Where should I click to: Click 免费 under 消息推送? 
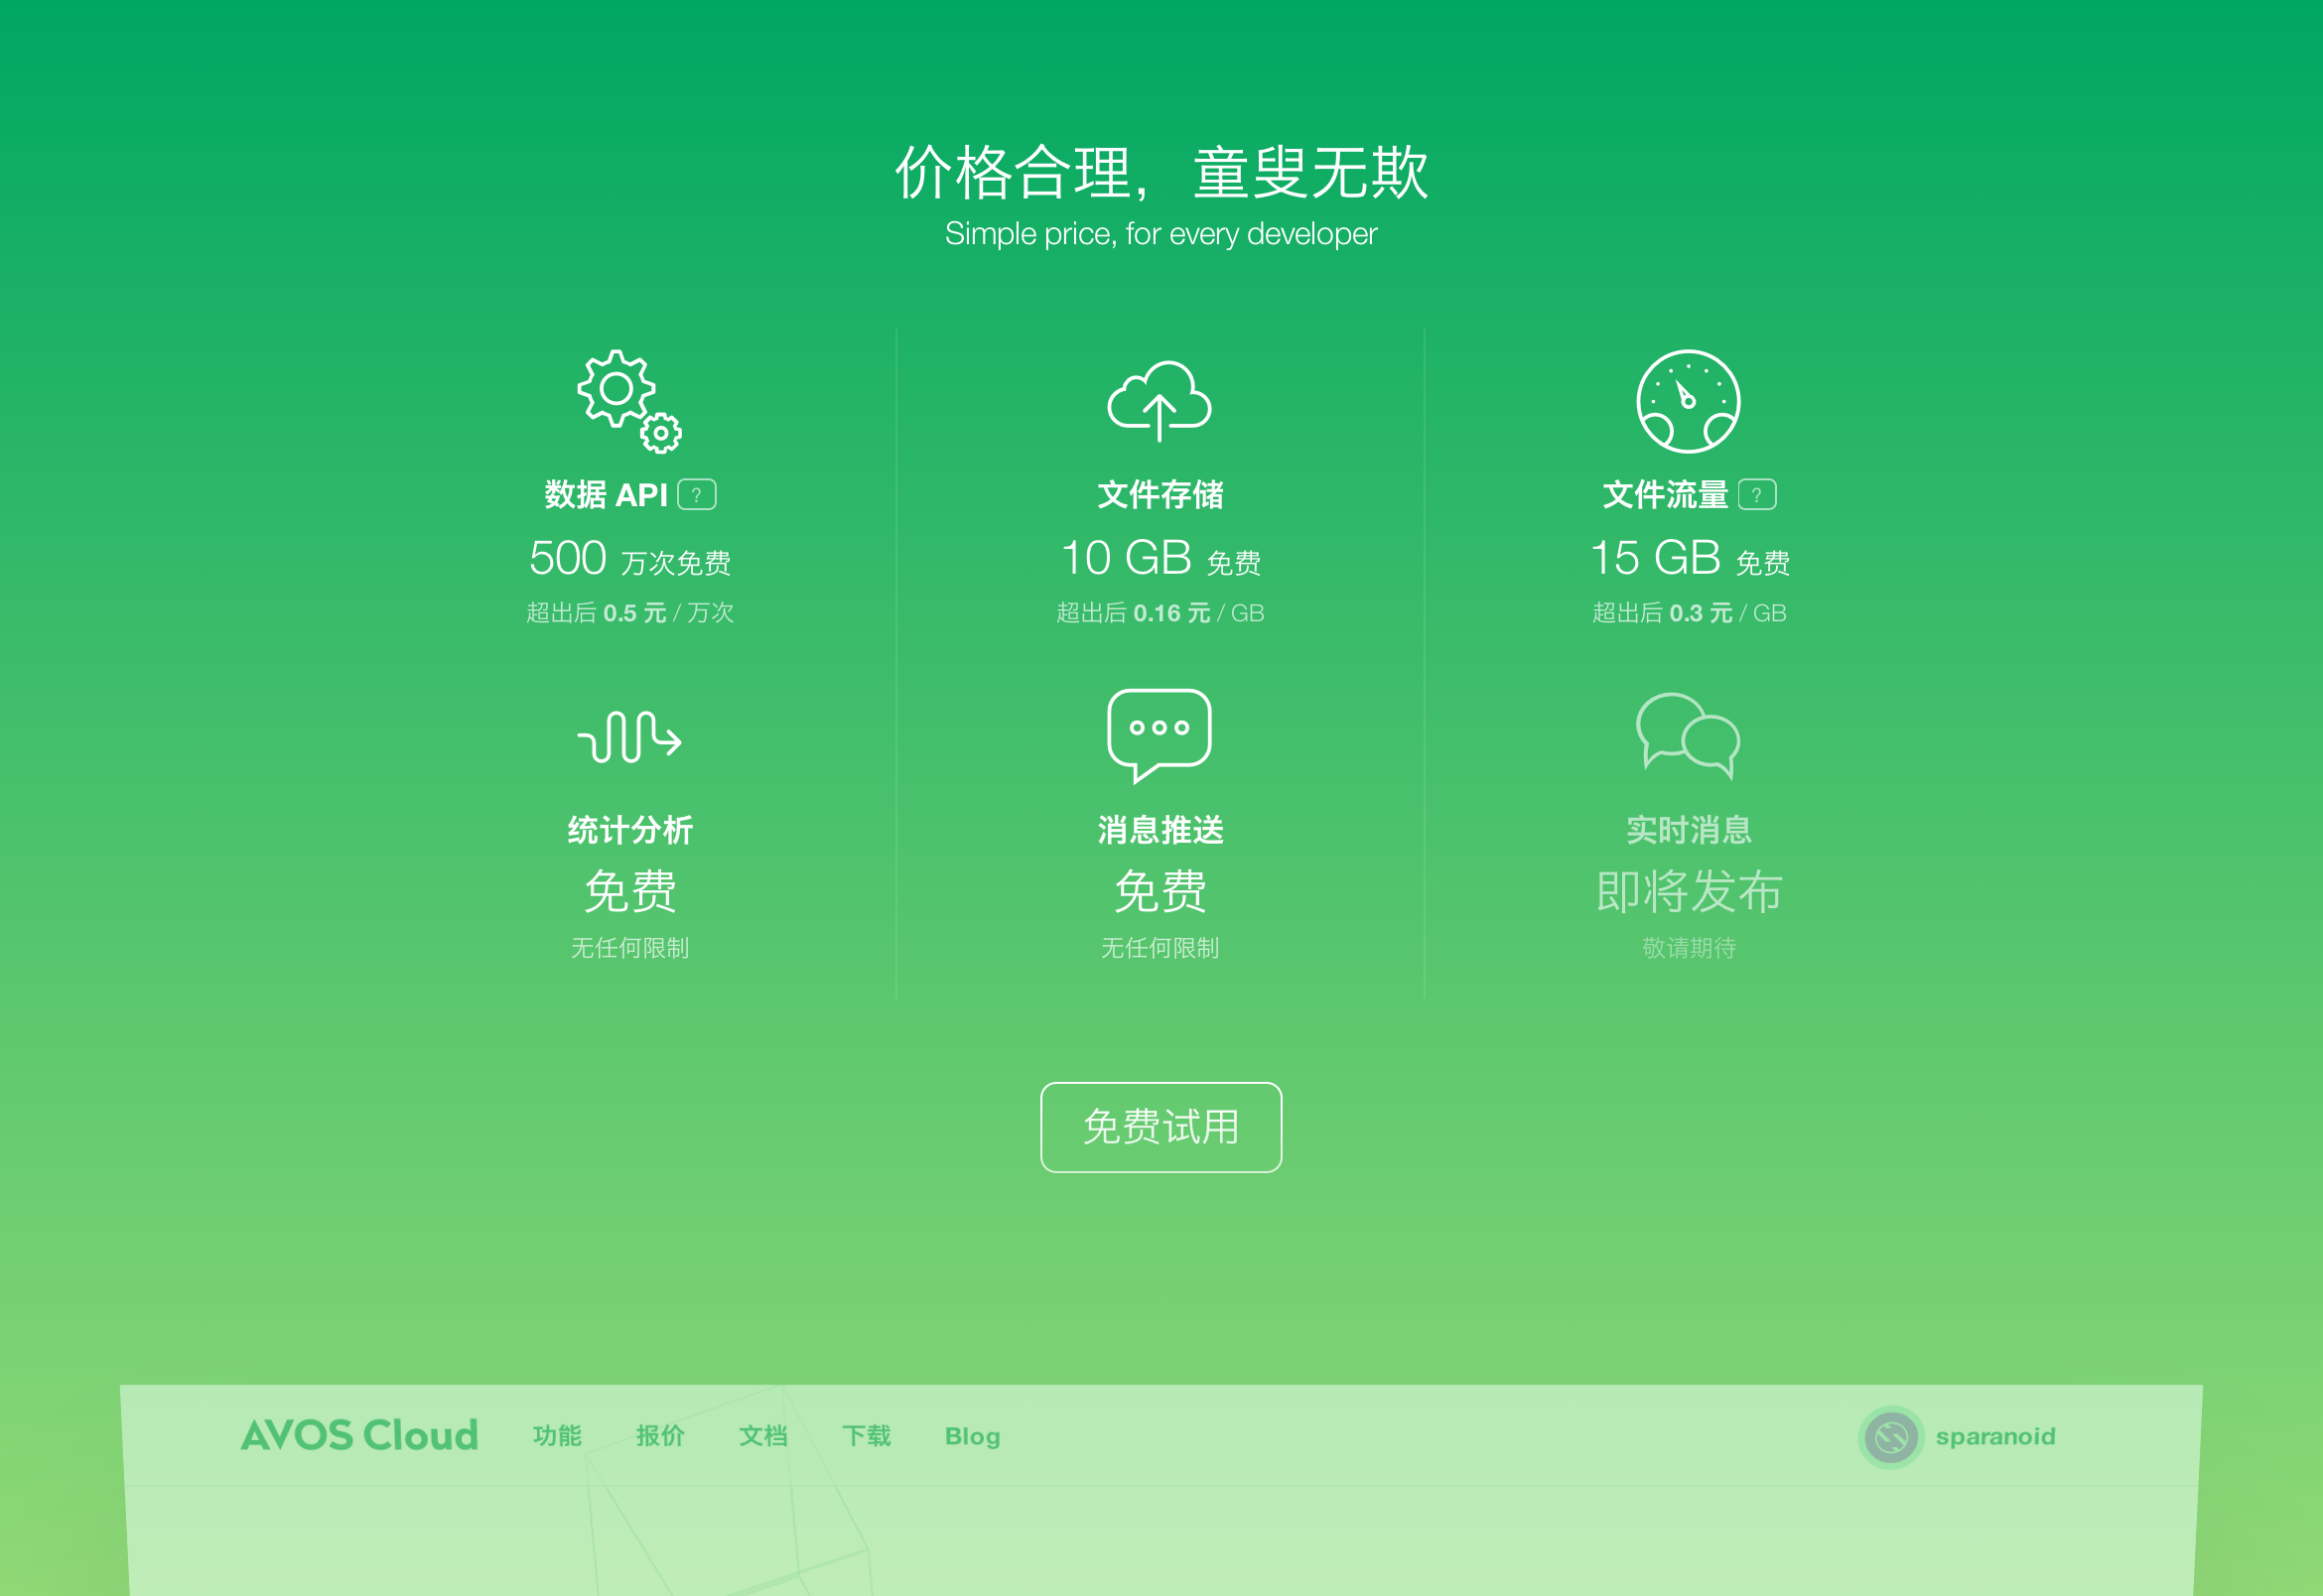[x=1160, y=891]
